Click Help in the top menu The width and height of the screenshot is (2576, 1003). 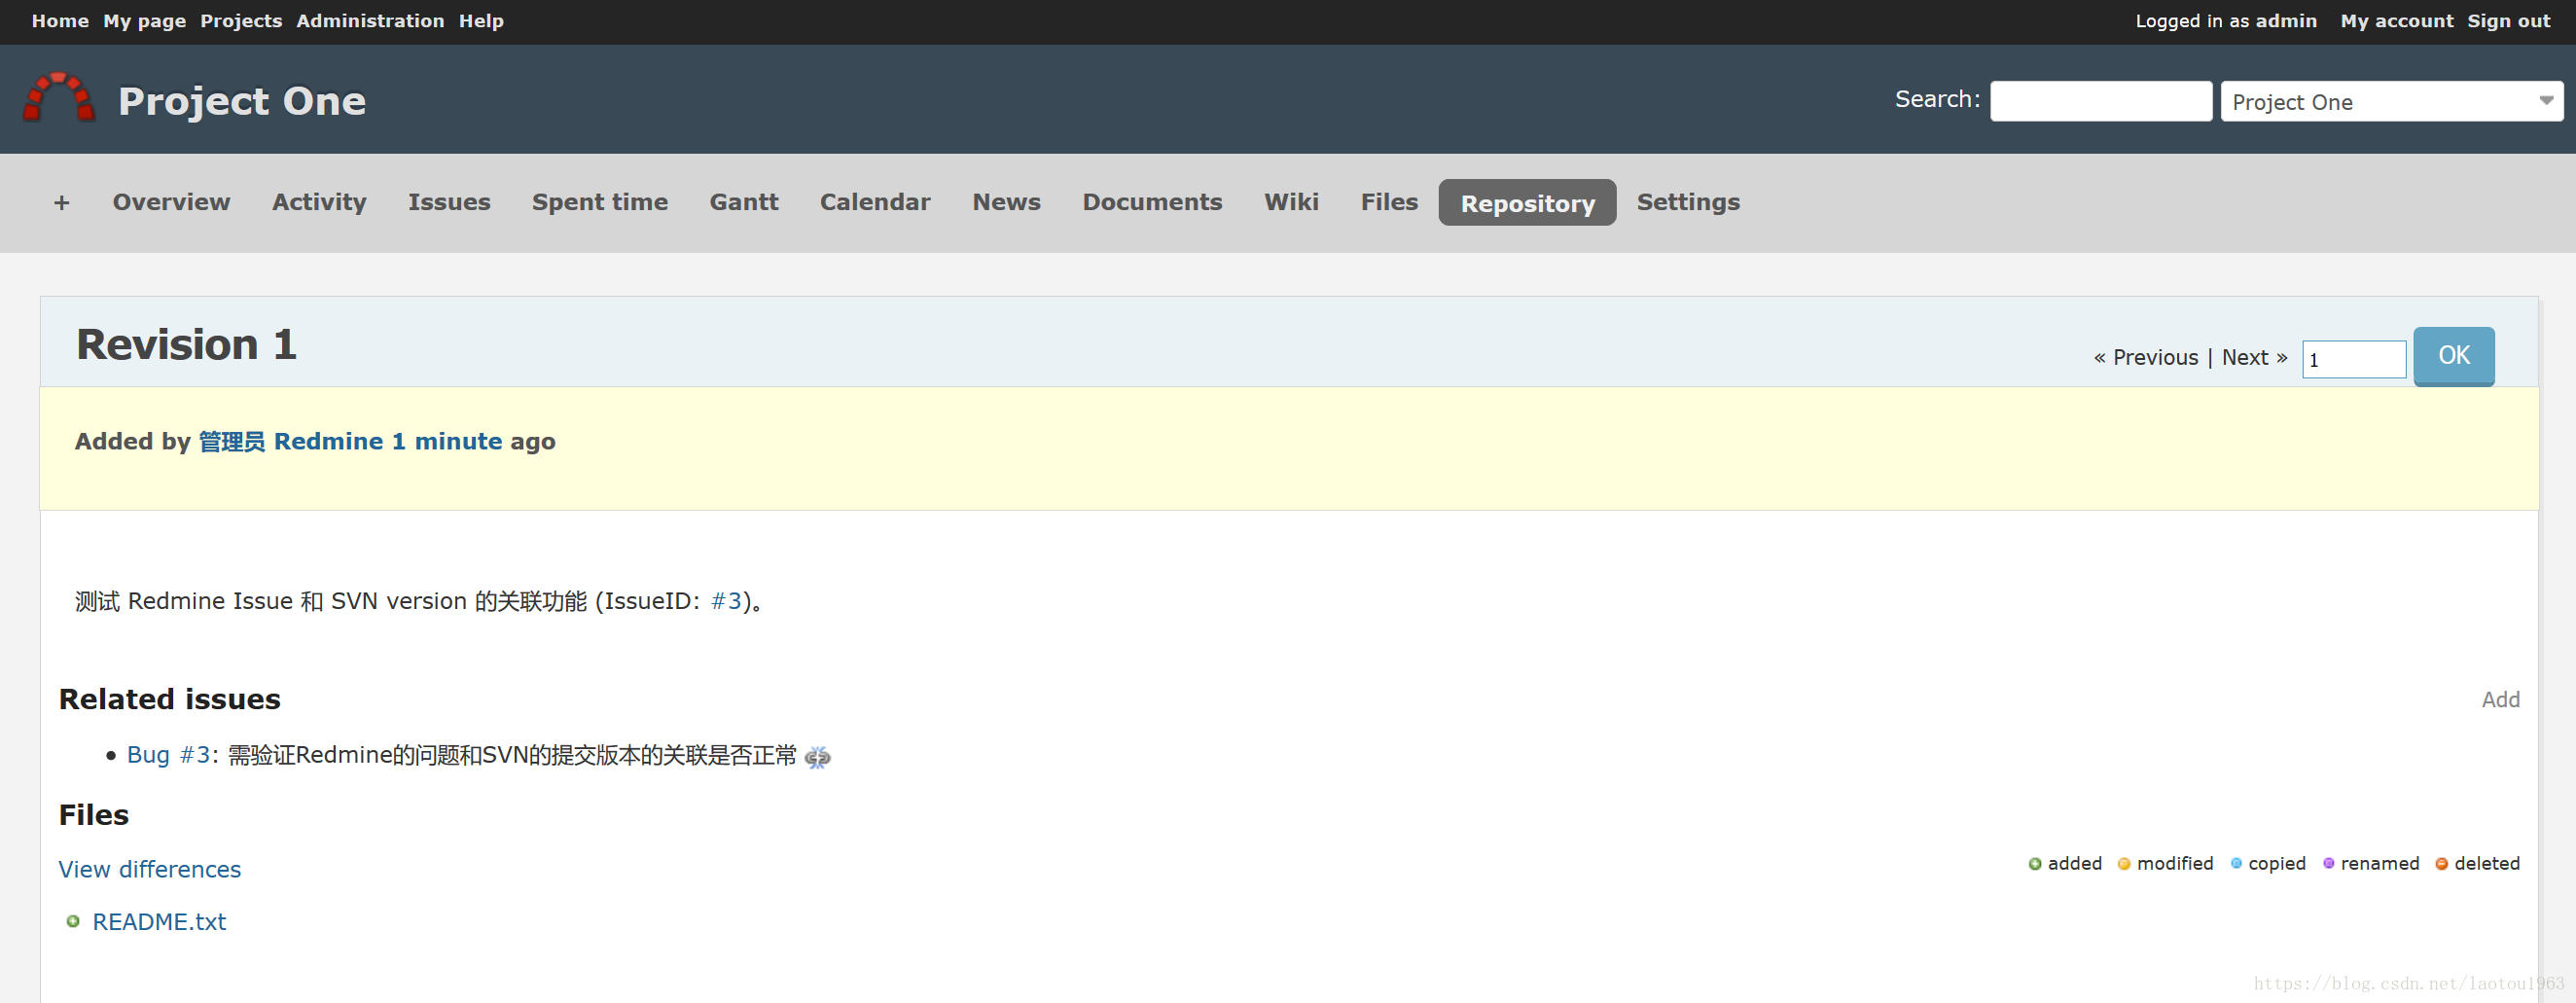coord(481,21)
